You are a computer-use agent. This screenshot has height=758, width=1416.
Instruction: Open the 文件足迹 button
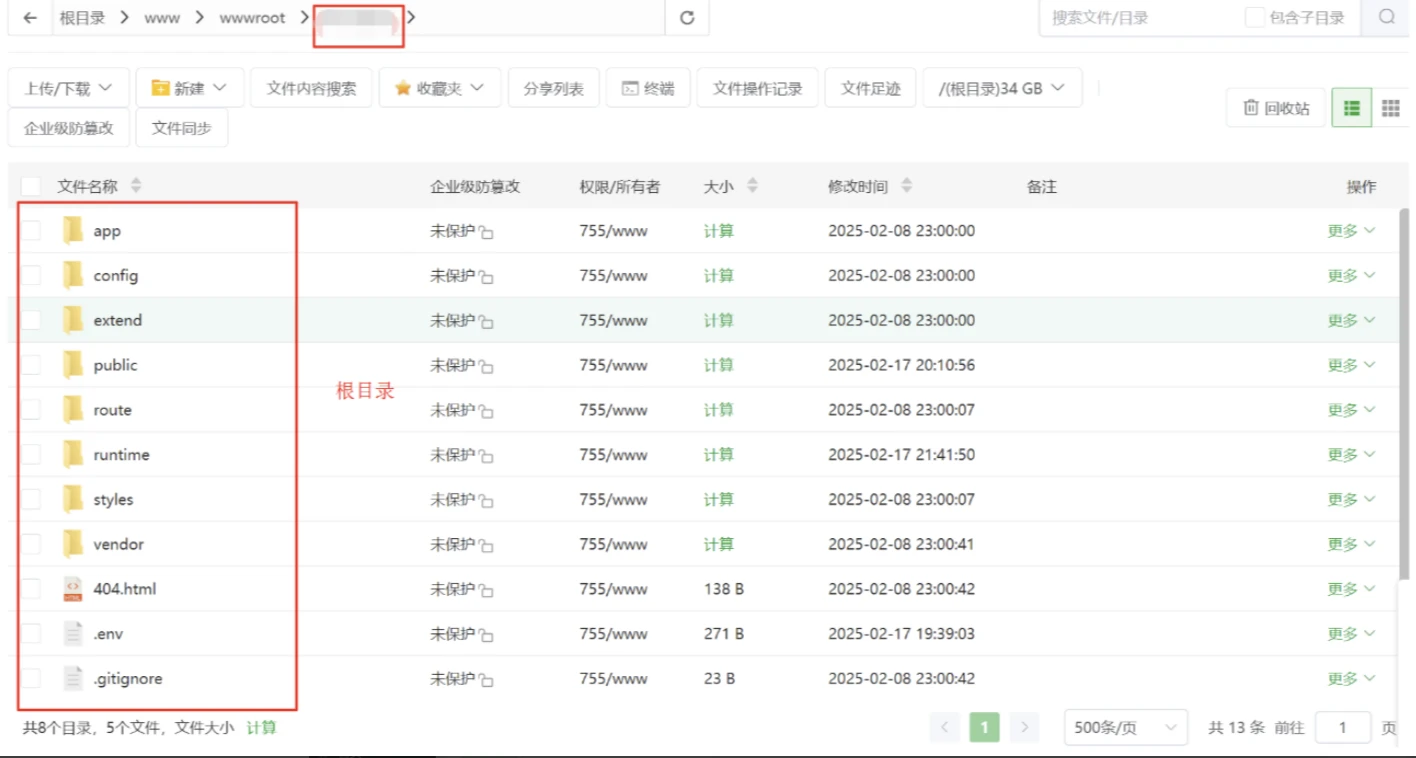point(872,87)
